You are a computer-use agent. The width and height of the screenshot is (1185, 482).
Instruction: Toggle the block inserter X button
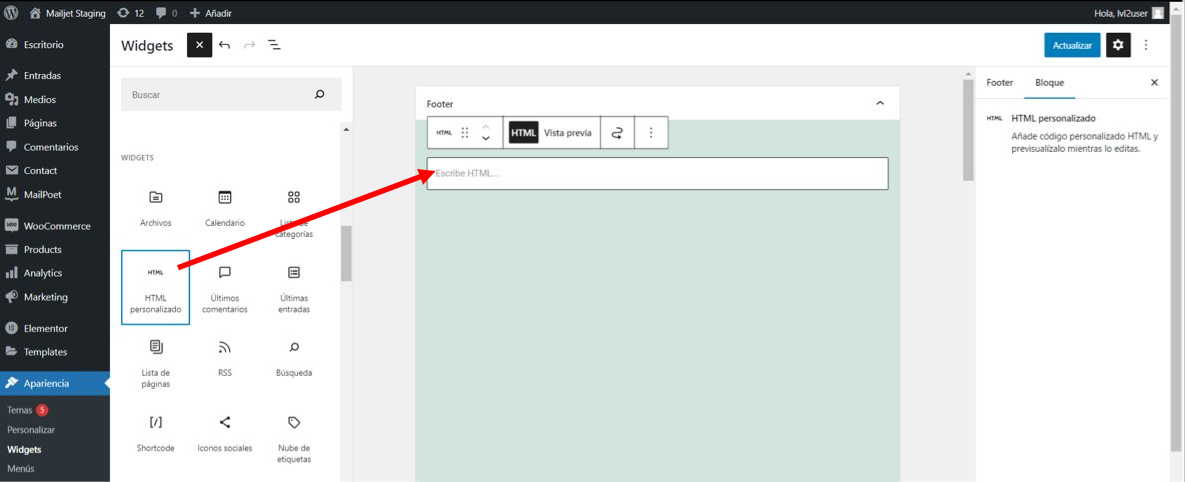(200, 45)
